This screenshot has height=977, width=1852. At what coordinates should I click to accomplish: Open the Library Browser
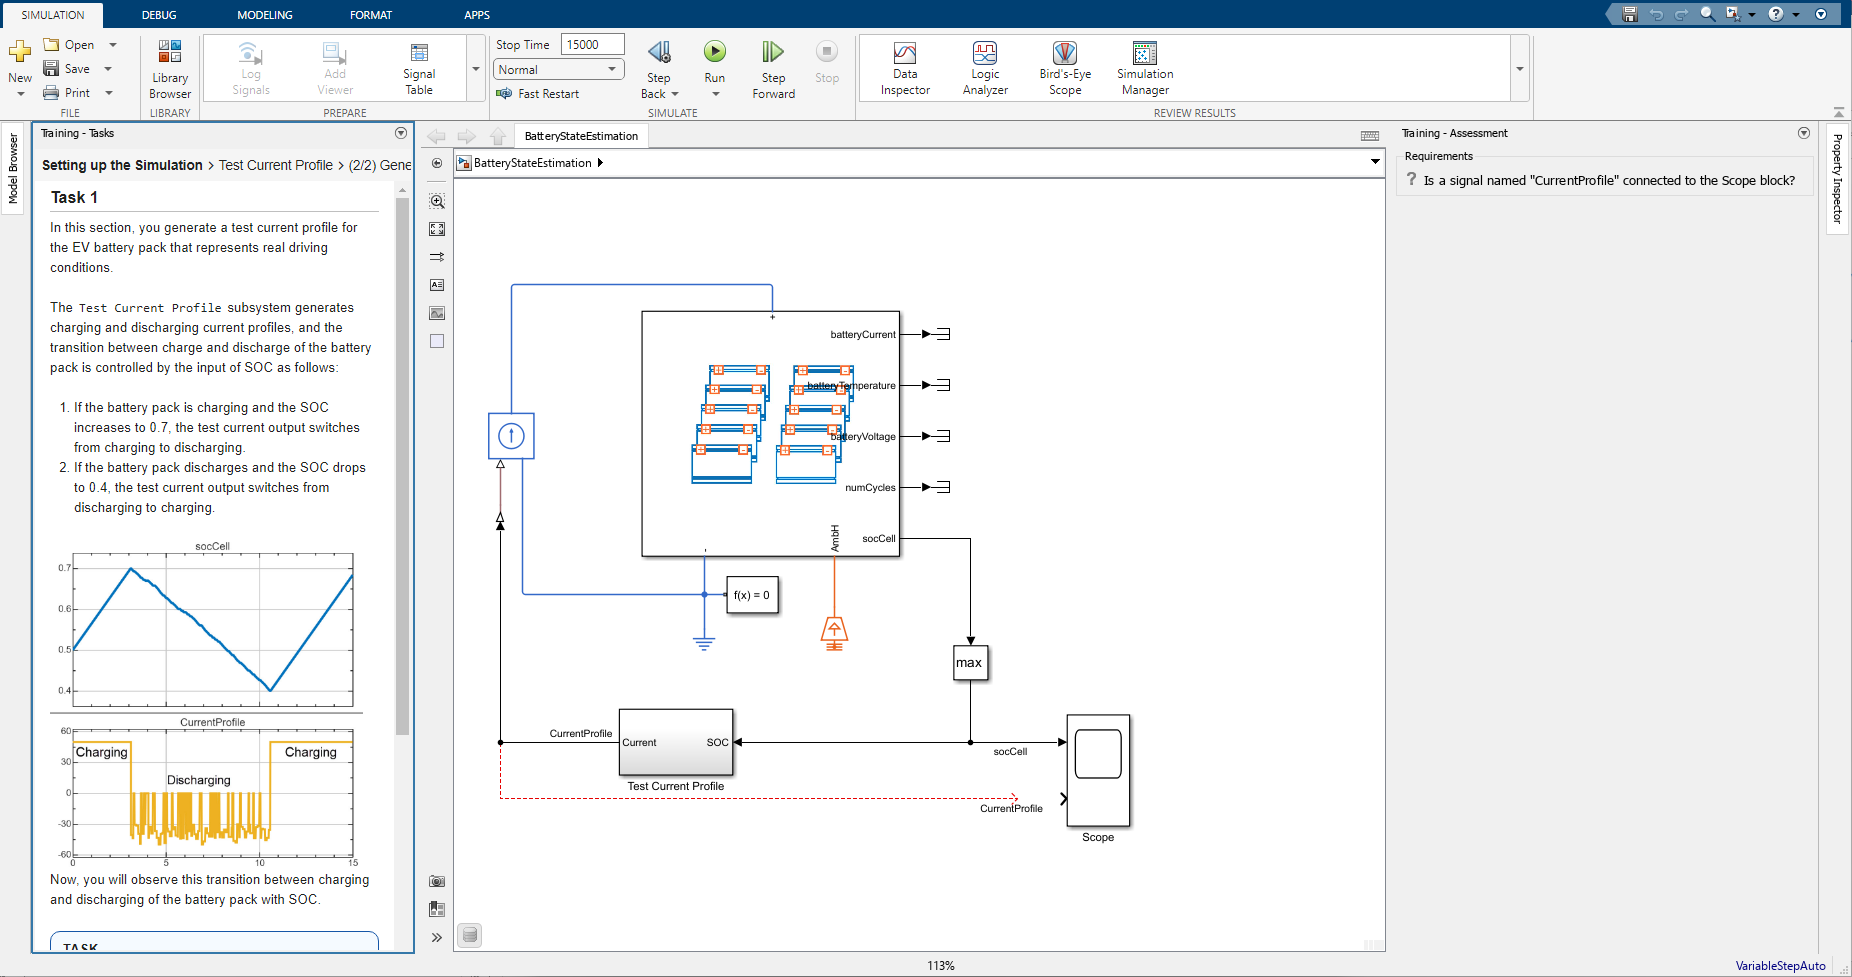point(170,68)
